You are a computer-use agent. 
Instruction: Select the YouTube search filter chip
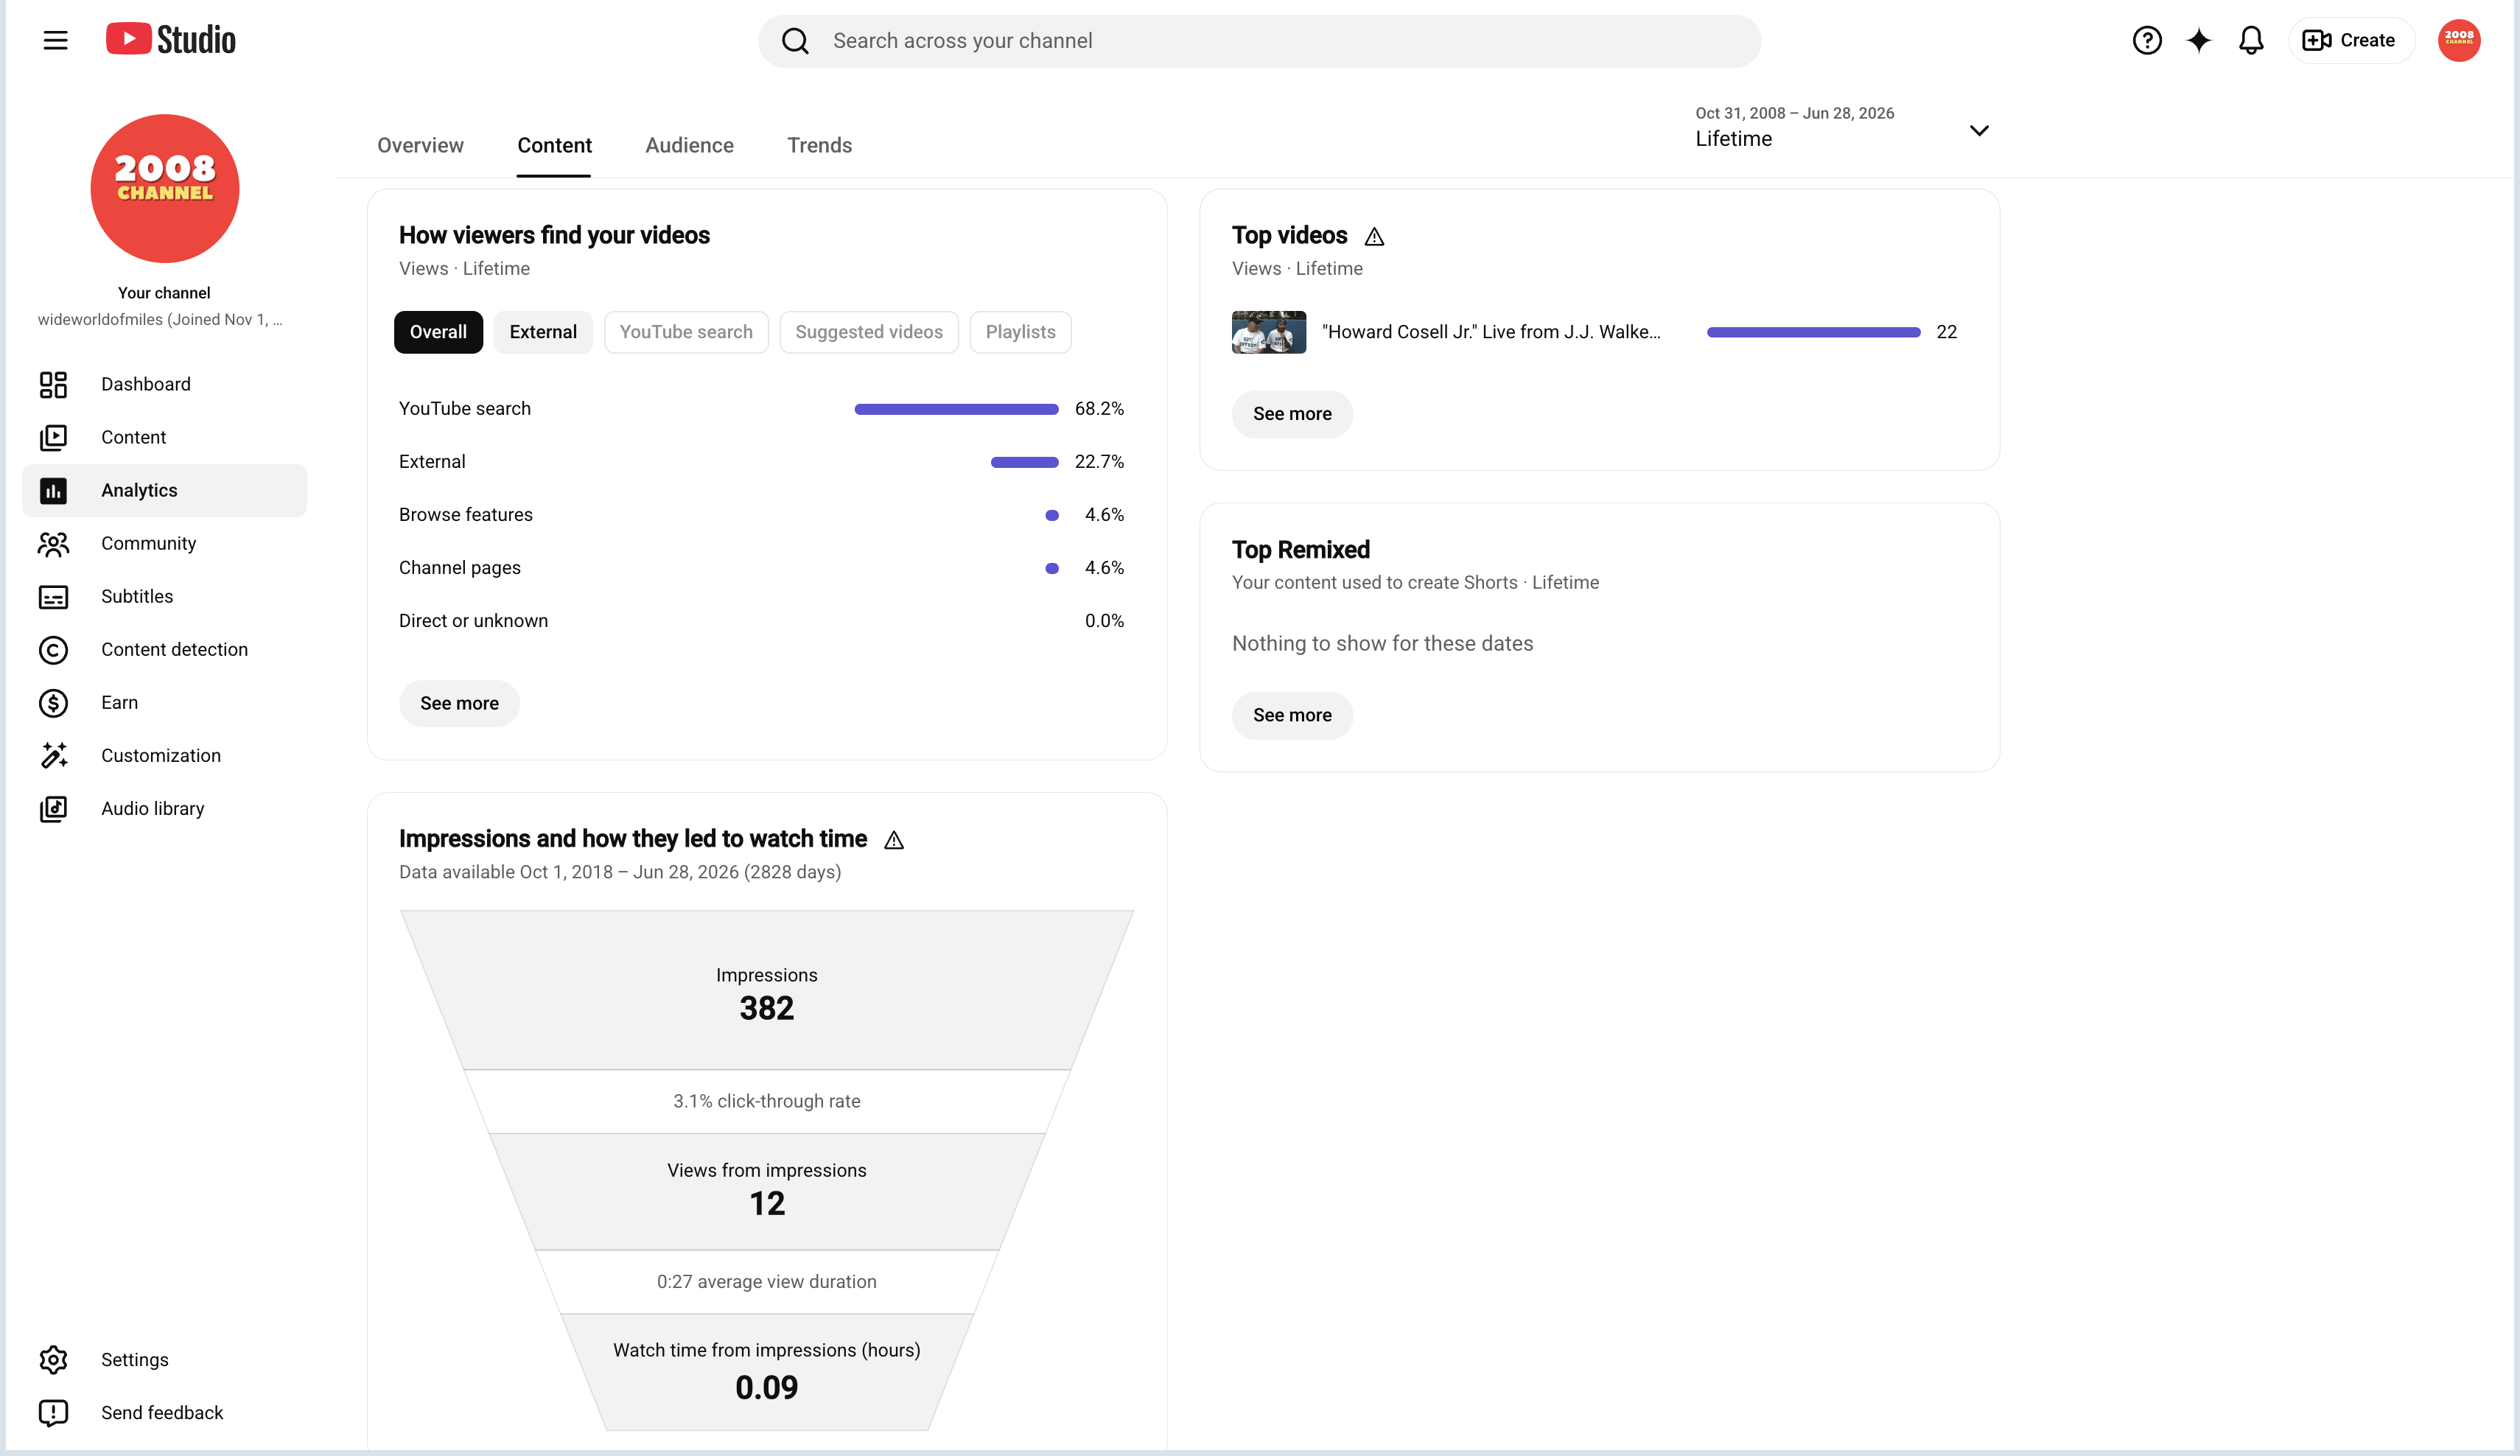tap(686, 332)
